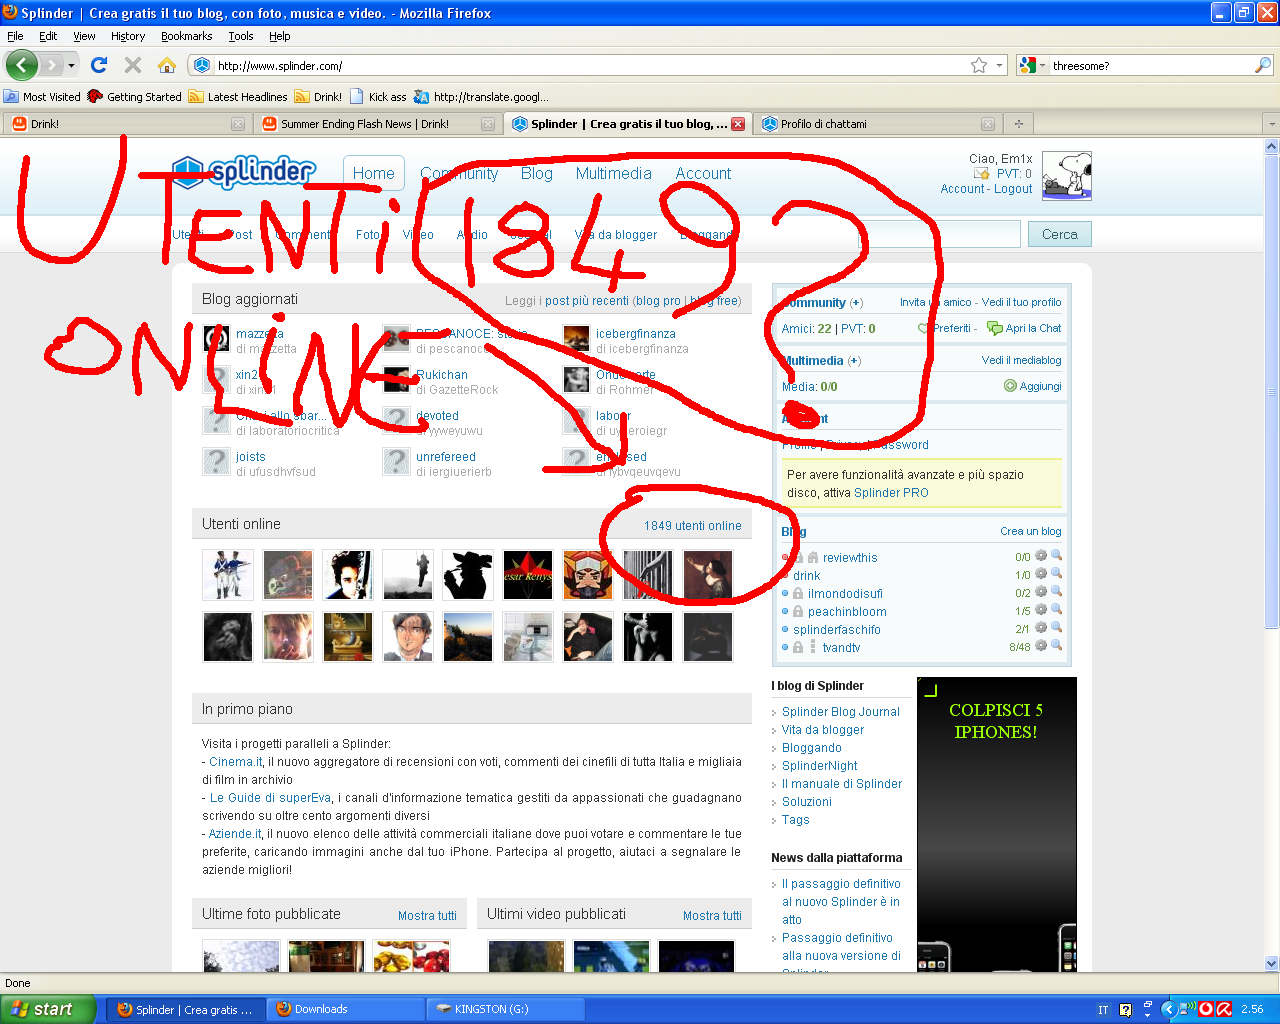Open the Splinder Blog Journal link
The width and height of the screenshot is (1280, 1024).
point(841,712)
